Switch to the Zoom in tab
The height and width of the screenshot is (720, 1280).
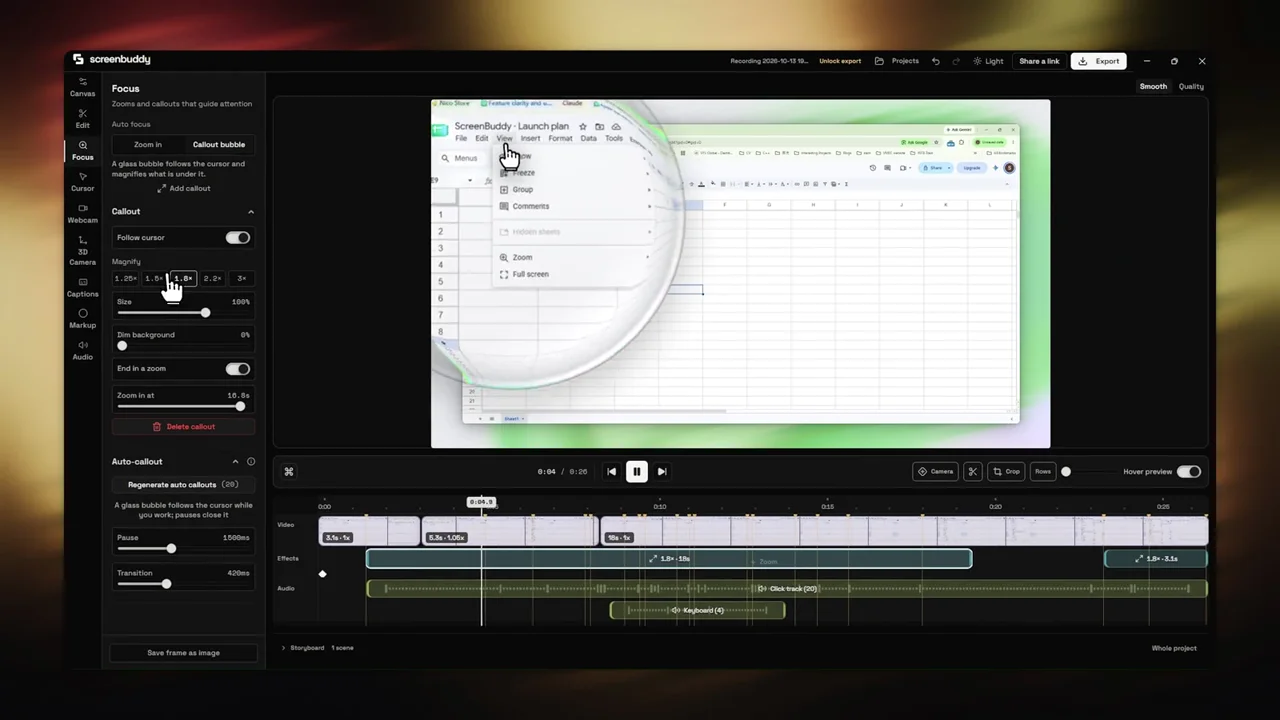pos(148,145)
